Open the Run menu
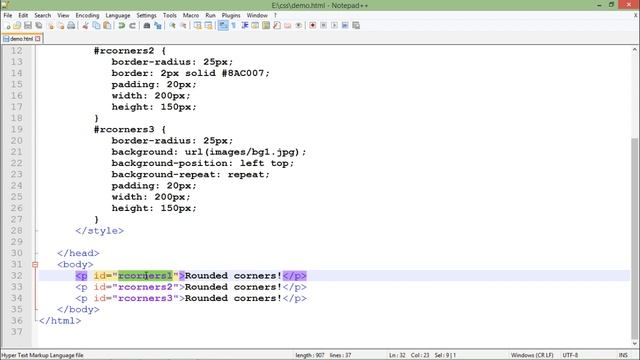 [x=210, y=16]
